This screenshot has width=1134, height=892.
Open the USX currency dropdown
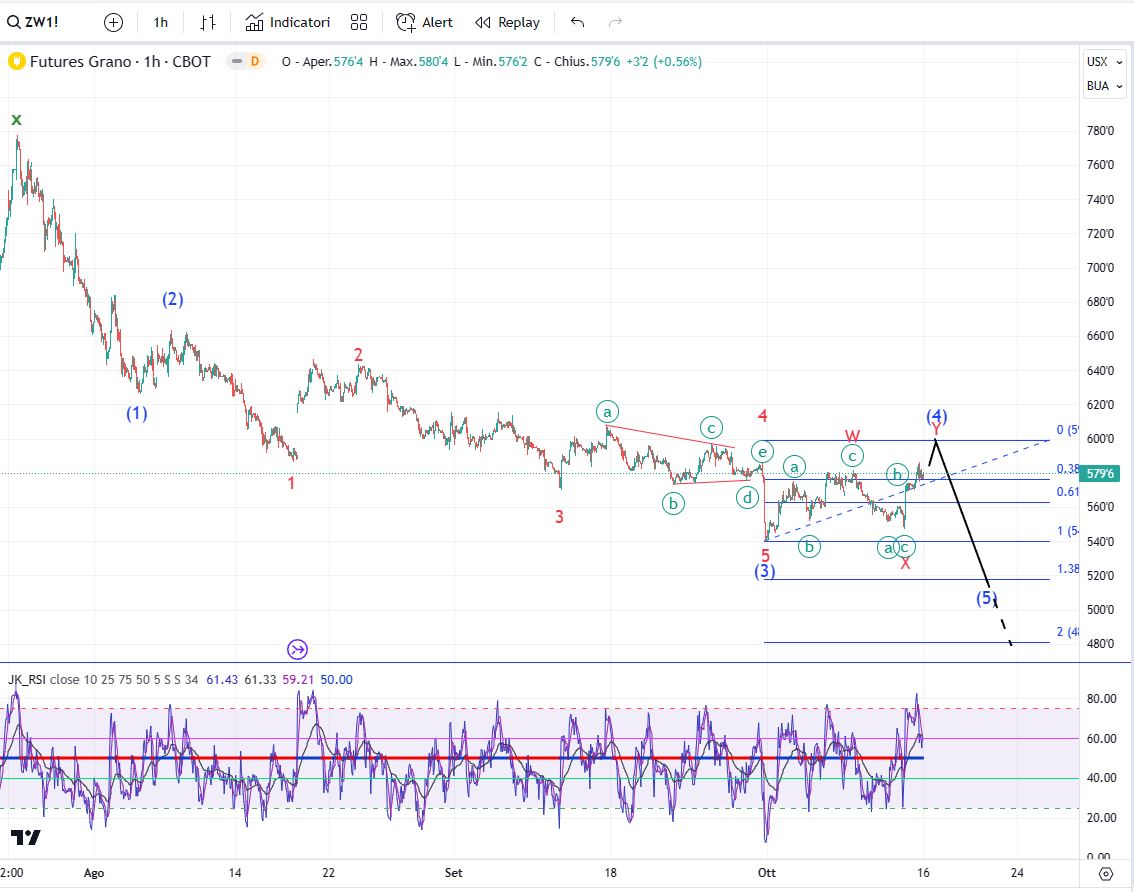coord(1104,61)
